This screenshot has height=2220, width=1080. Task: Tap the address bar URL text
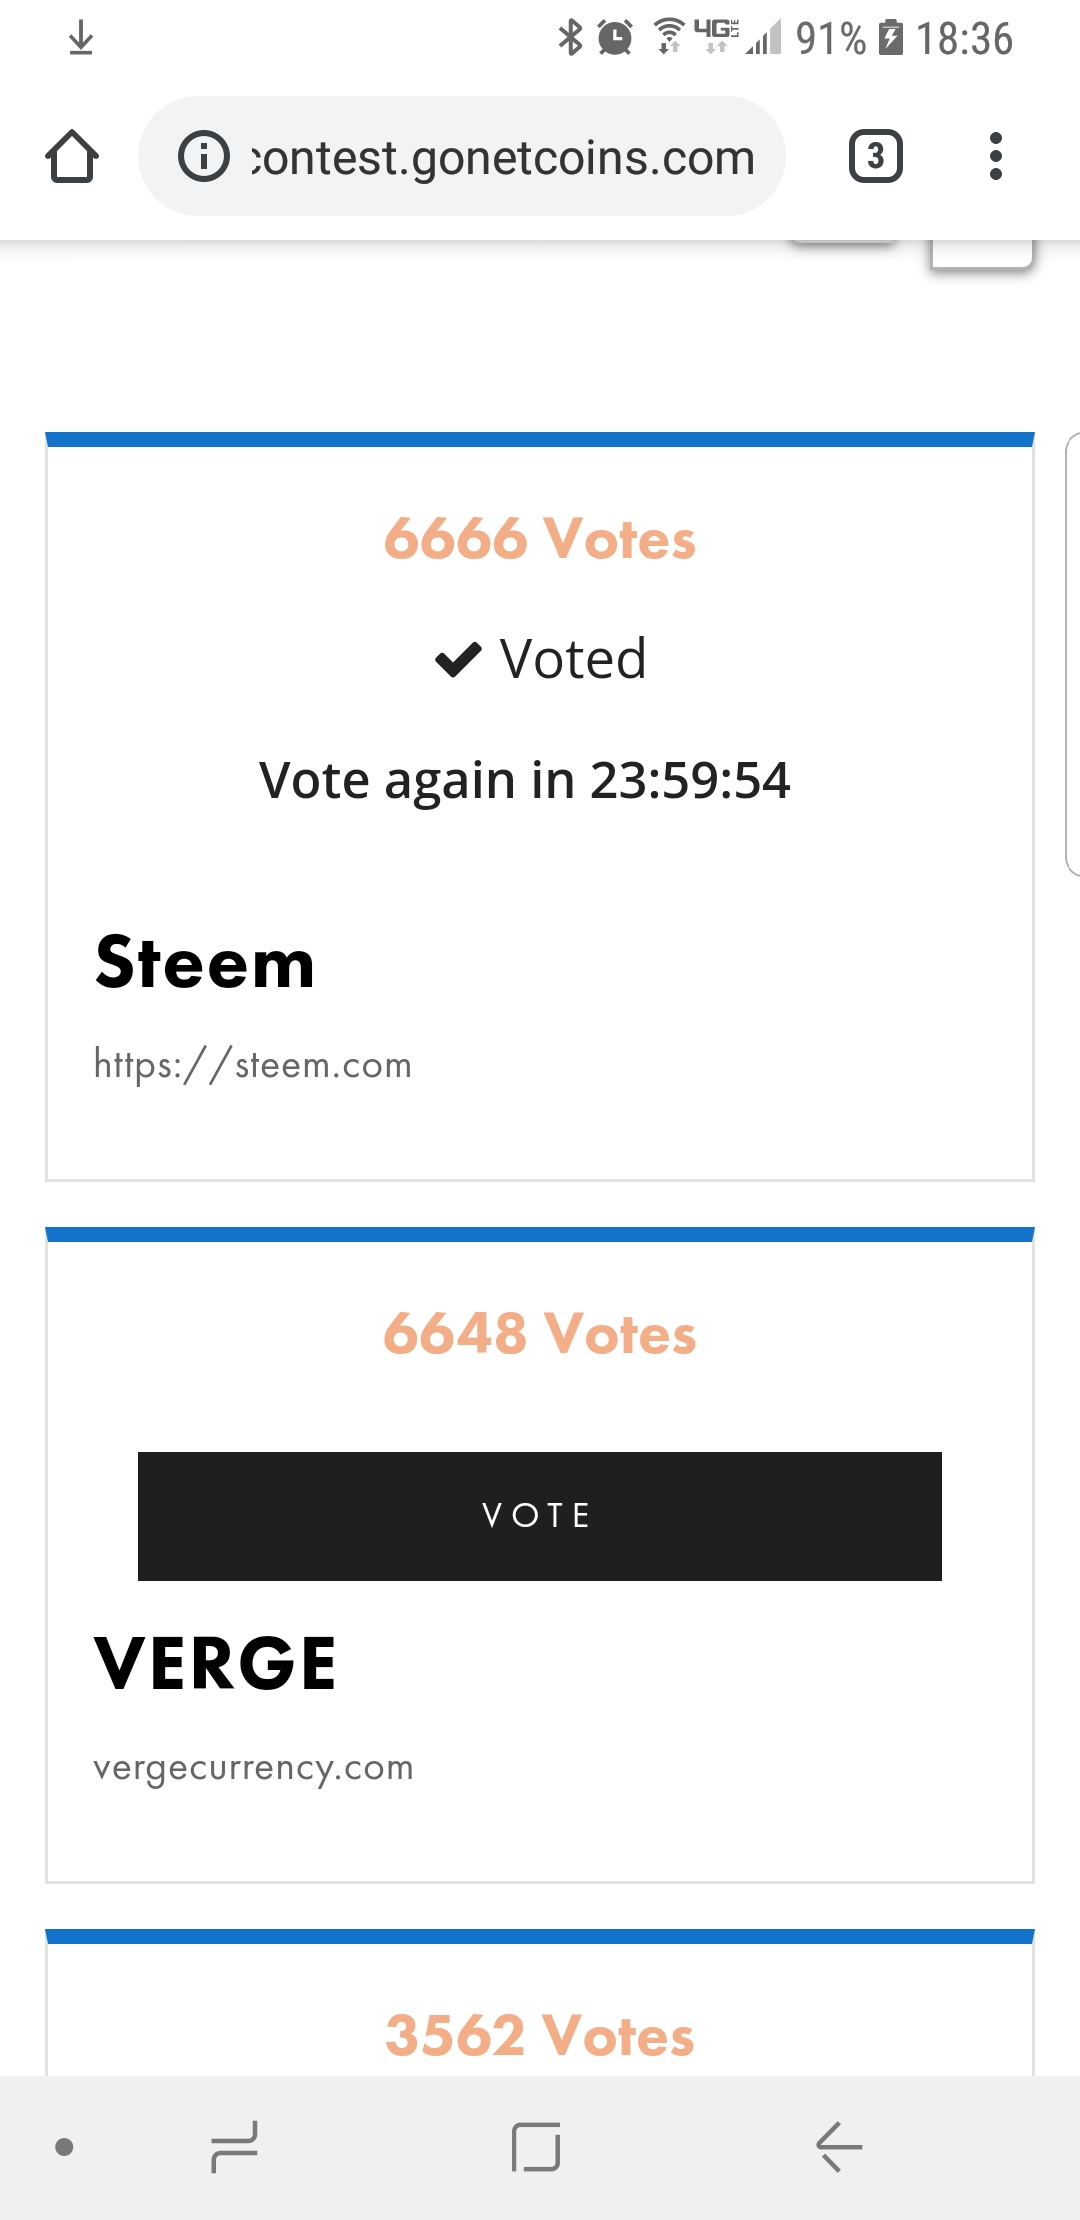[x=503, y=158]
